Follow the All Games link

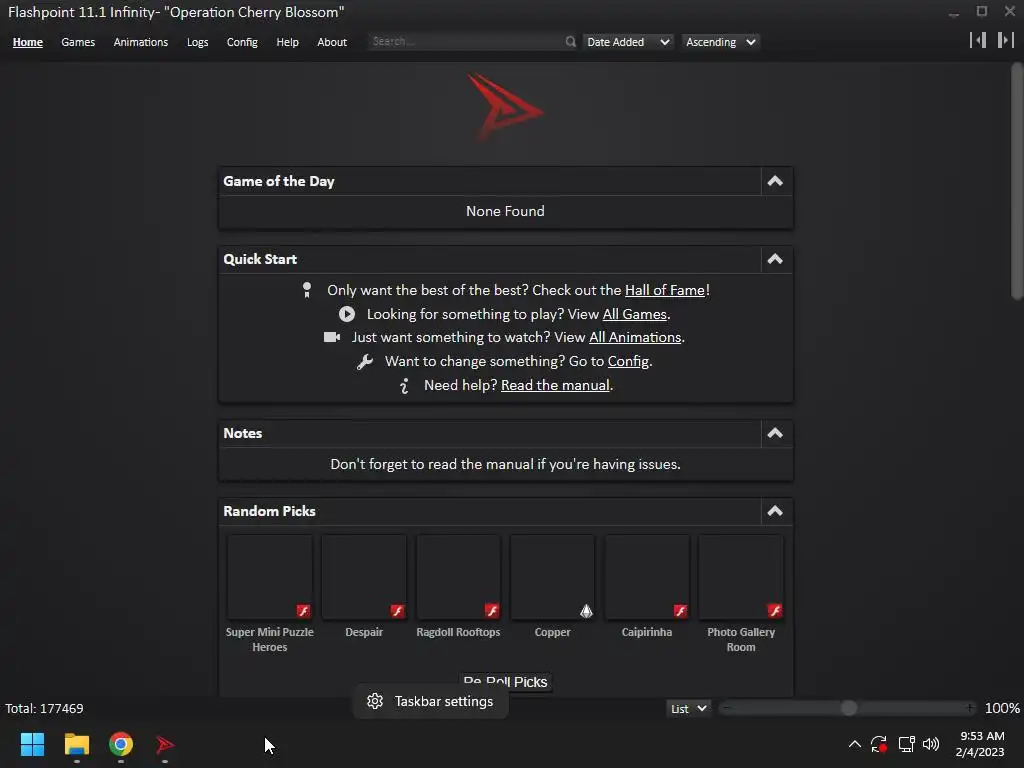635,314
